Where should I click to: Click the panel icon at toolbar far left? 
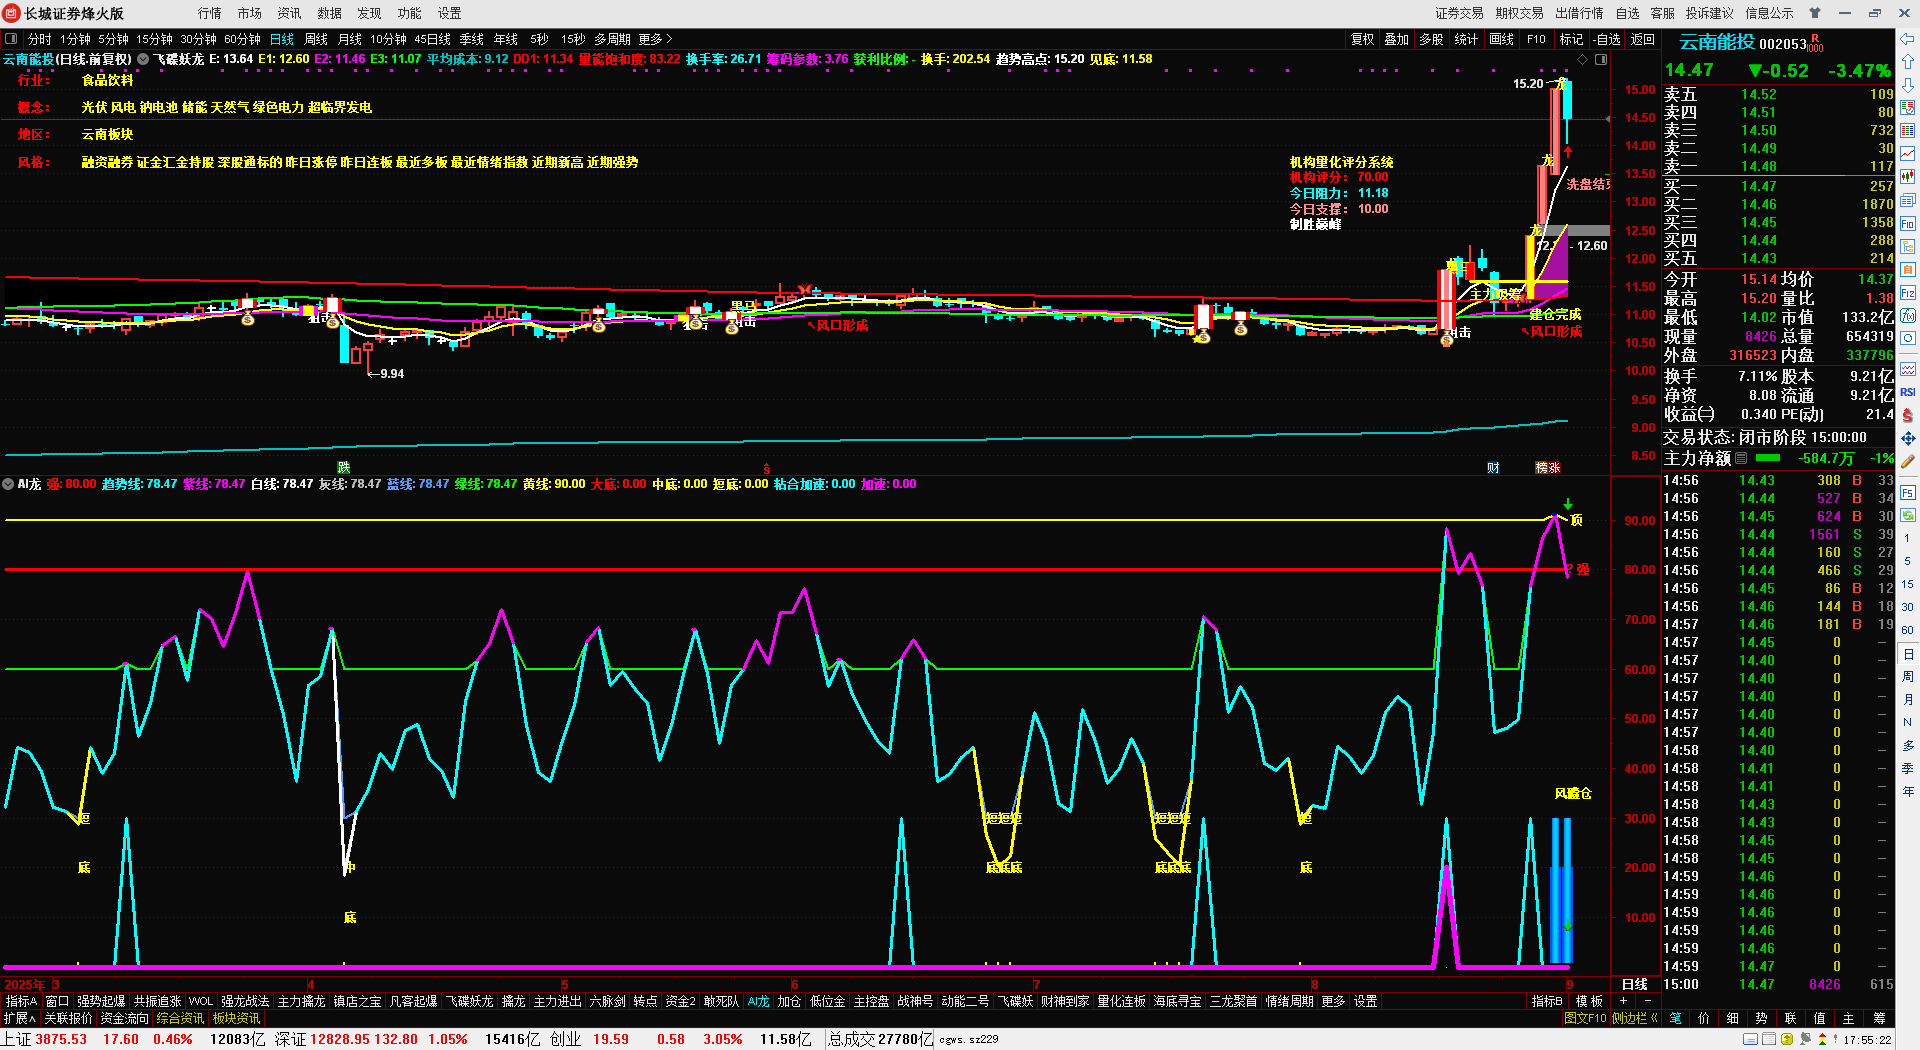click(11, 39)
